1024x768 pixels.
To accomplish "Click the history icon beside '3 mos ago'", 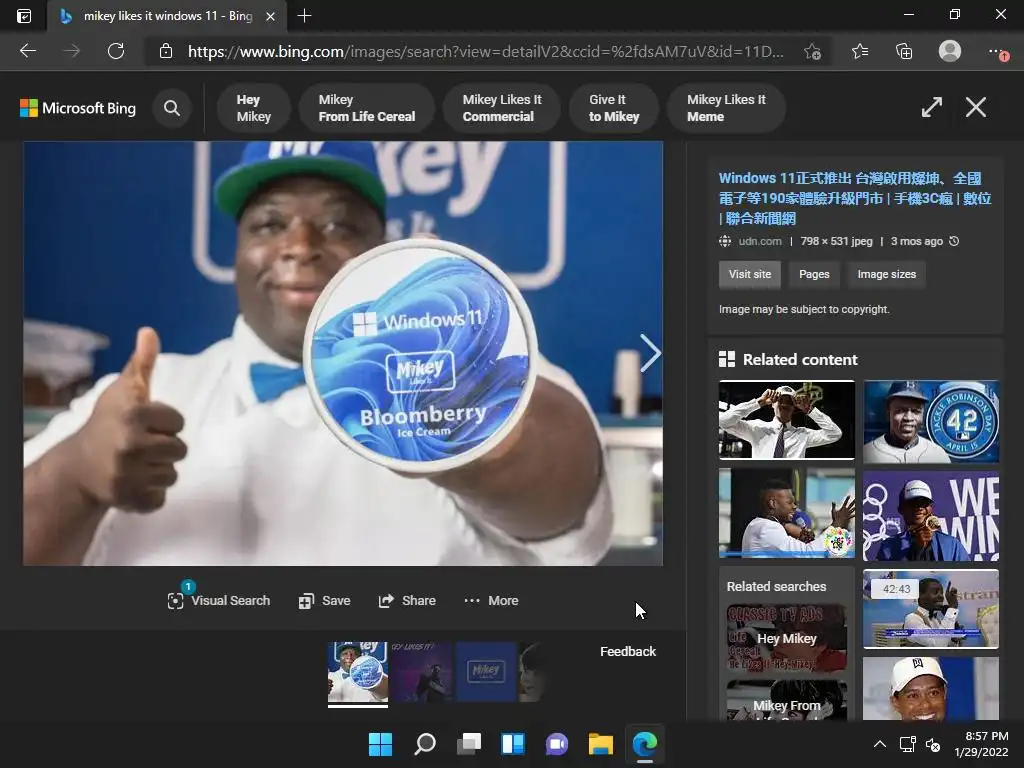I will [954, 241].
